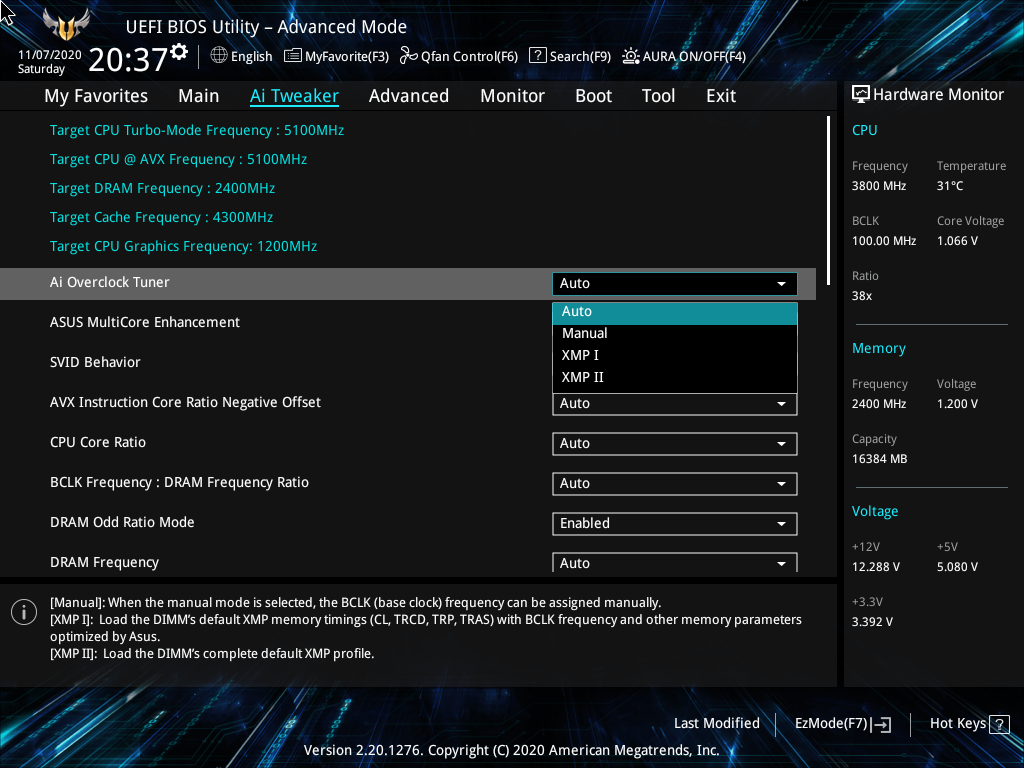Open the CPU Core Ratio dropdown
Viewport: 1024px width, 768px height.
[675, 443]
